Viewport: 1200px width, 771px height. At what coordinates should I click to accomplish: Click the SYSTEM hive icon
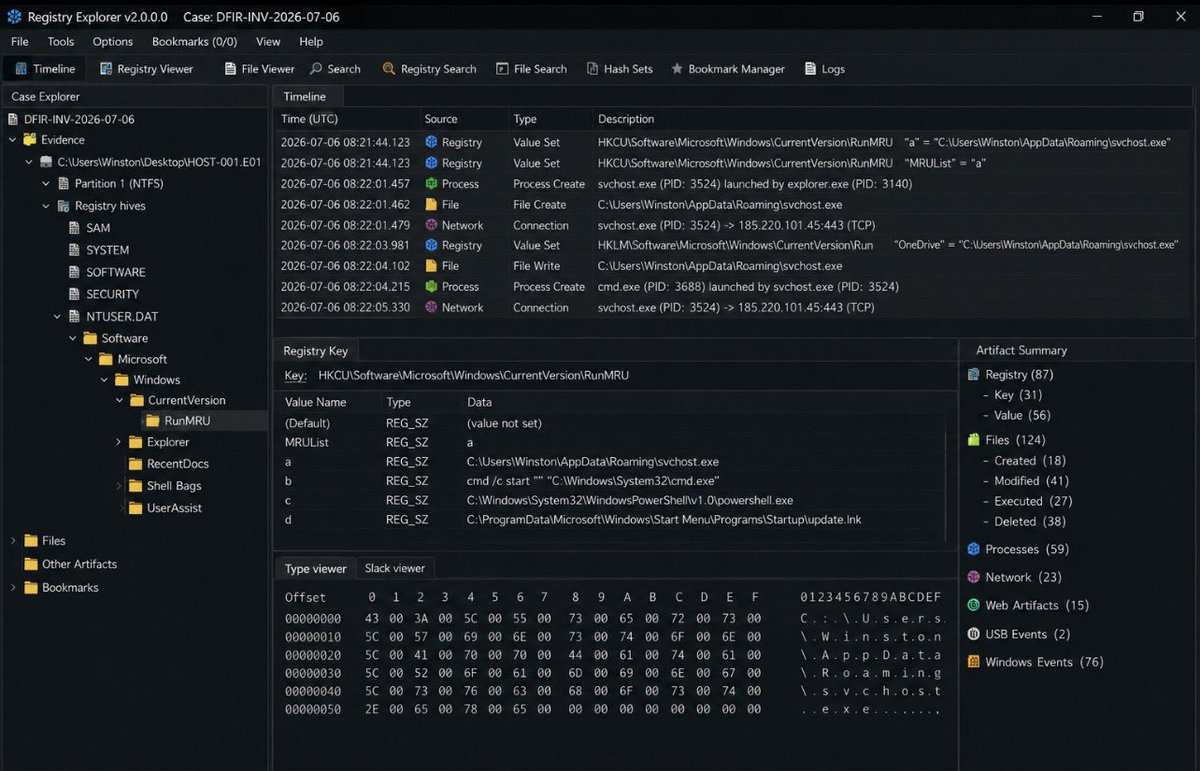point(75,250)
